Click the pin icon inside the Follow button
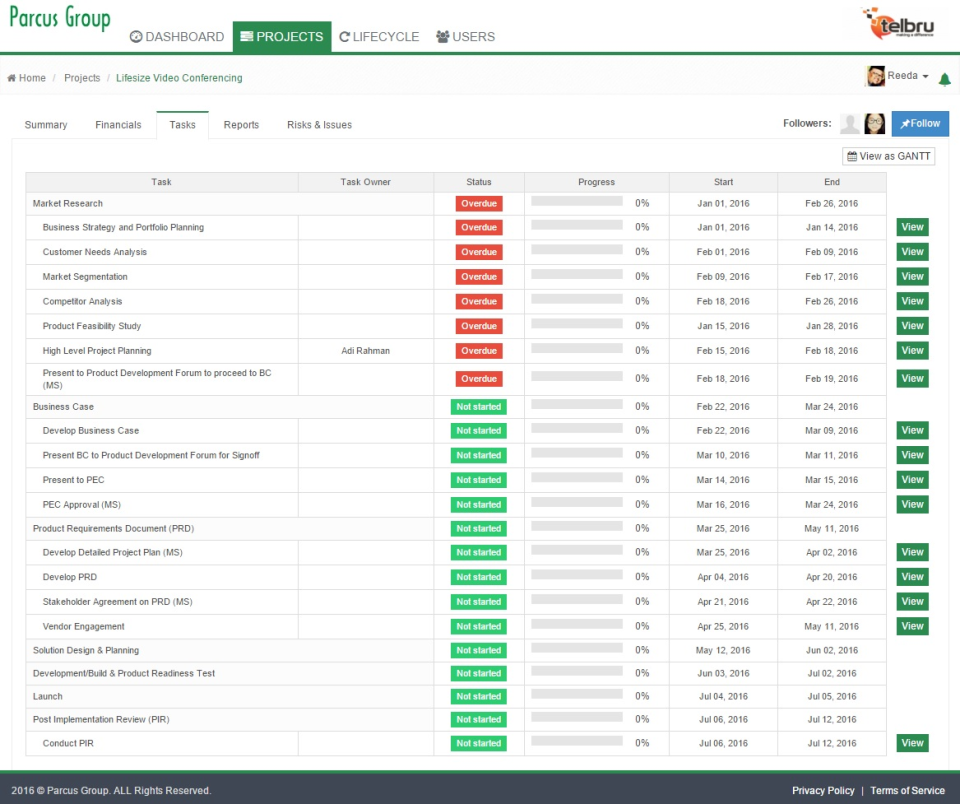 903,123
